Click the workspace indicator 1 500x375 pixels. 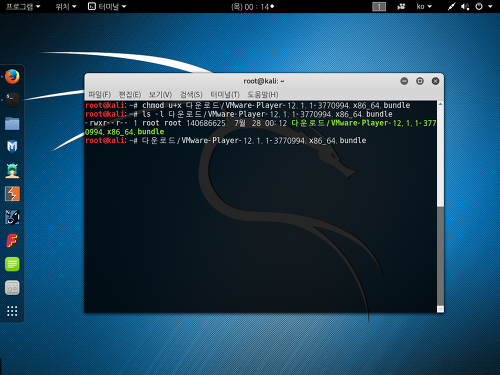379,7
